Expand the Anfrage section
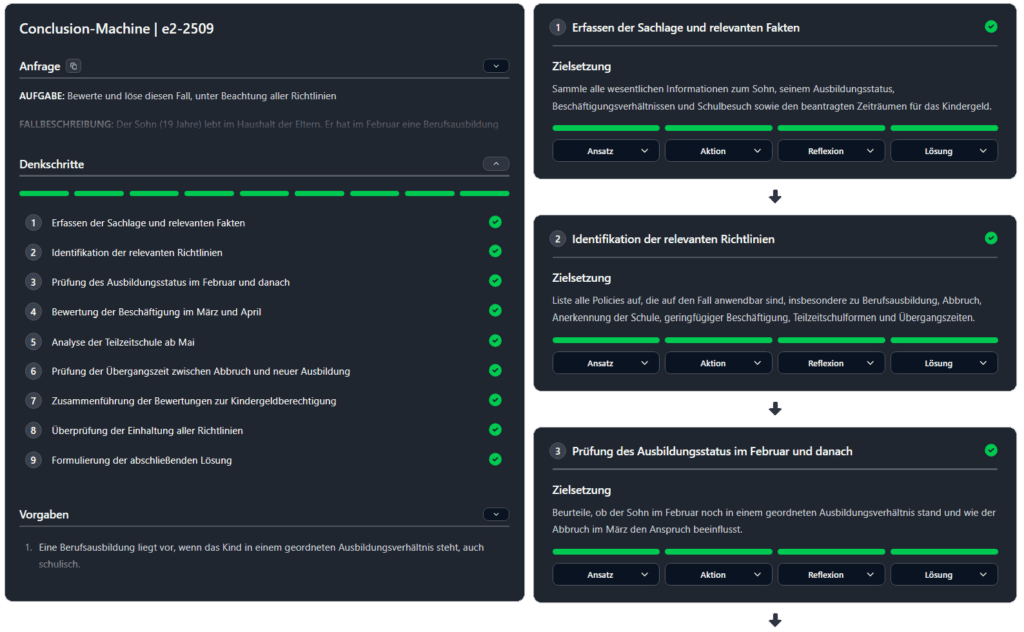This screenshot has width=1024, height=632. tap(495, 66)
